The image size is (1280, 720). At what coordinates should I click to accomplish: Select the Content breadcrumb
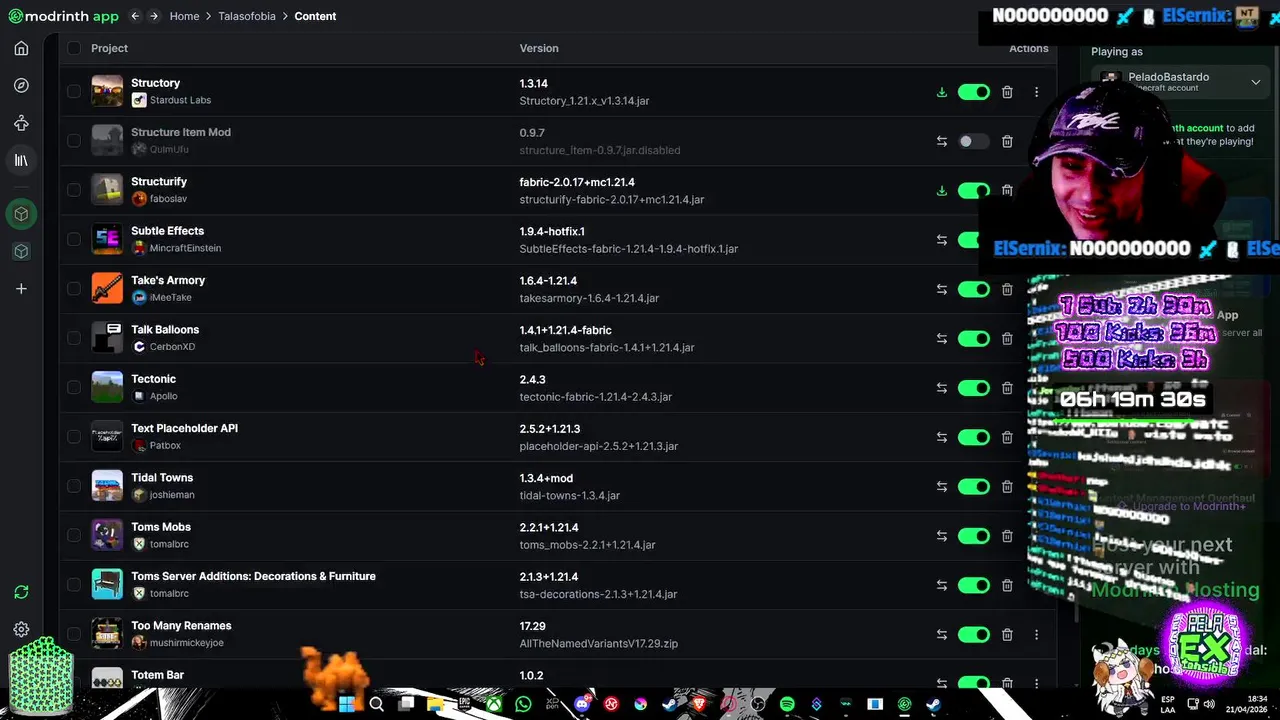tap(315, 16)
